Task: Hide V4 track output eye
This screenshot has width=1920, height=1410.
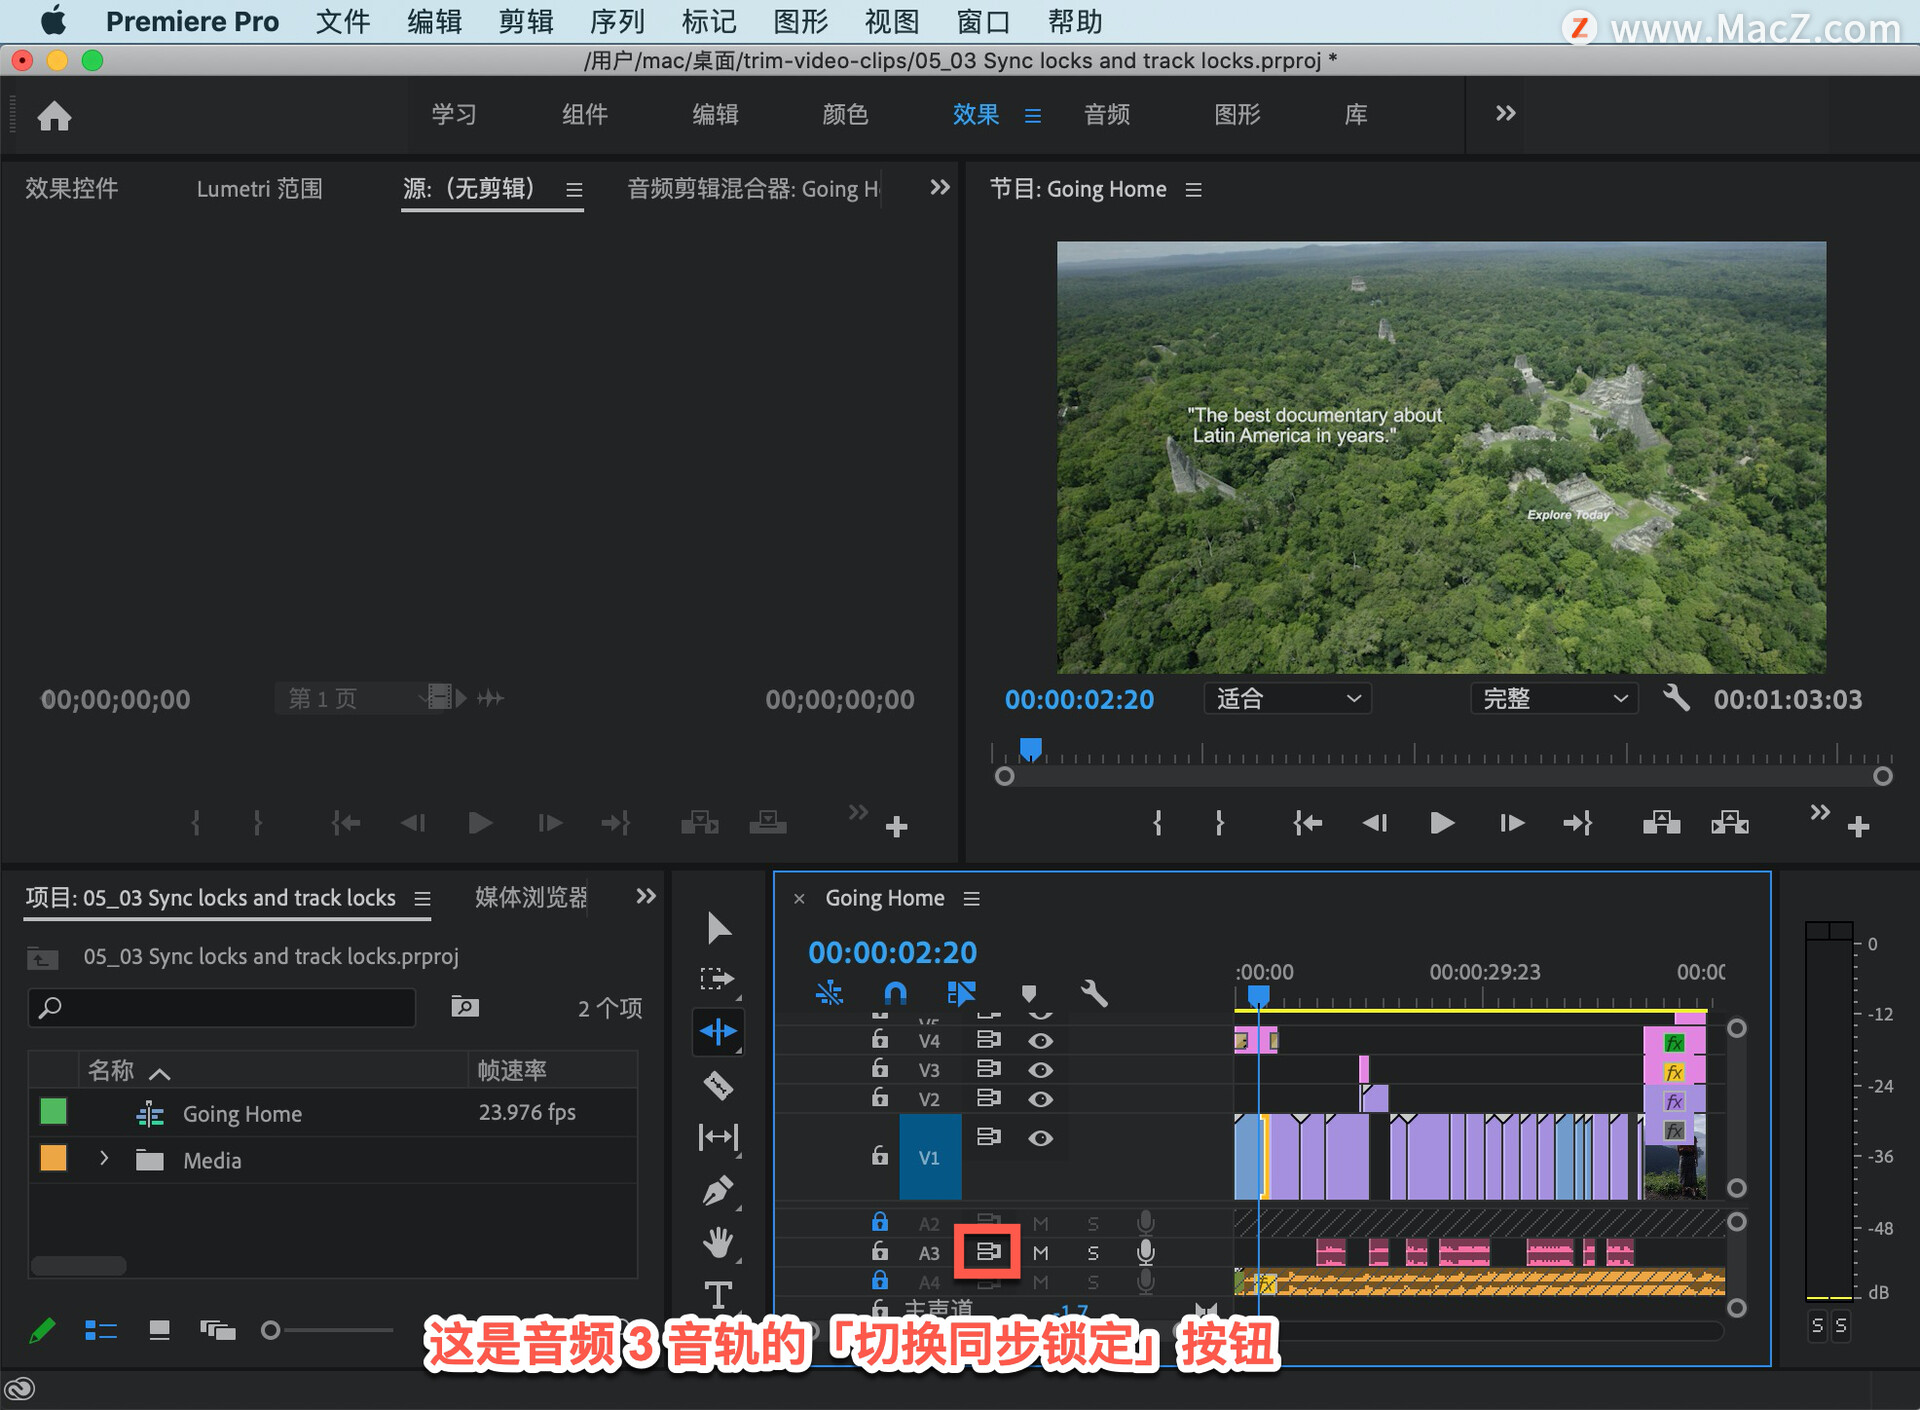Action: click(1040, 1041)
